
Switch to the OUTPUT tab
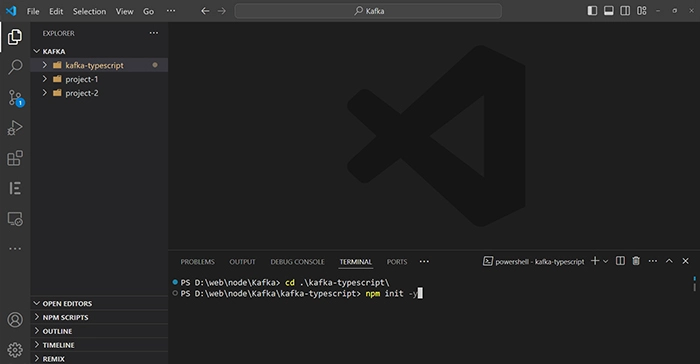coord(242,262)
